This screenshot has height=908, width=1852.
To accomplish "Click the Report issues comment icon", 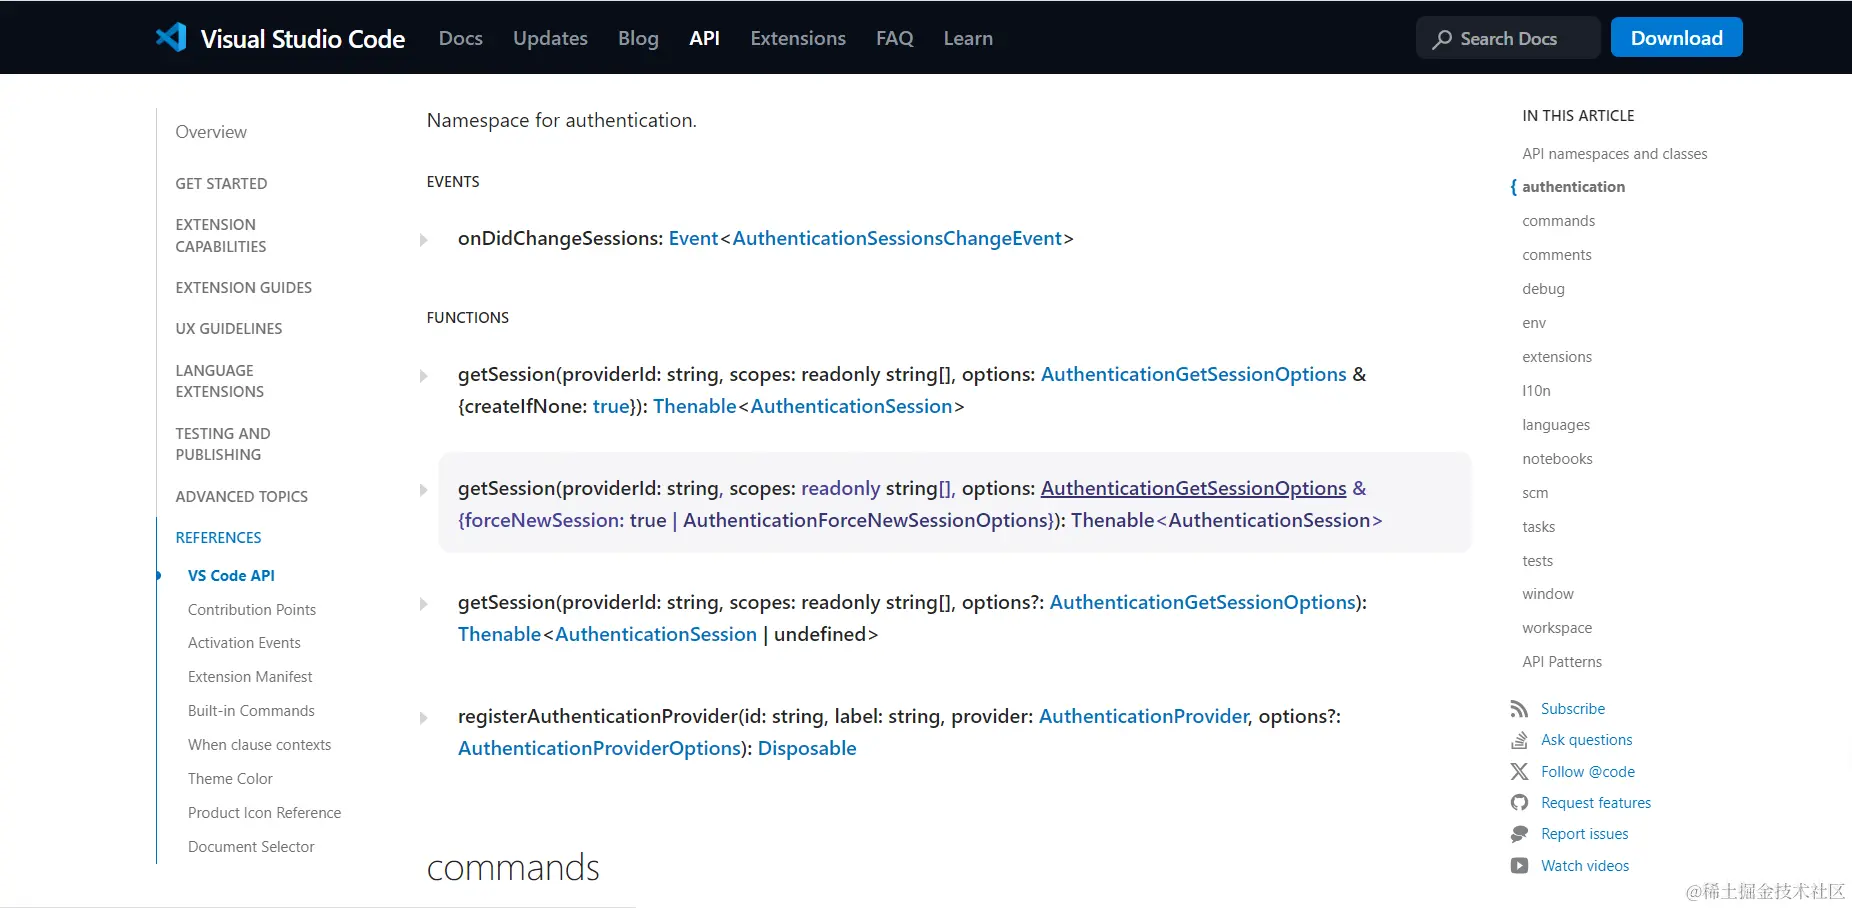I will [x=1519, y=834].
